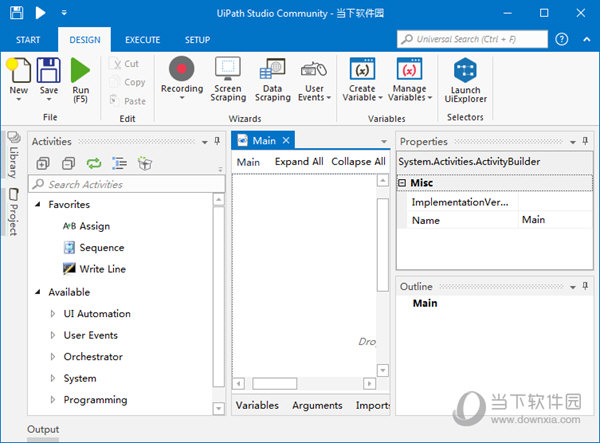Open the Variables panel
Screen dimensions: 600x443
click(257, 405)
